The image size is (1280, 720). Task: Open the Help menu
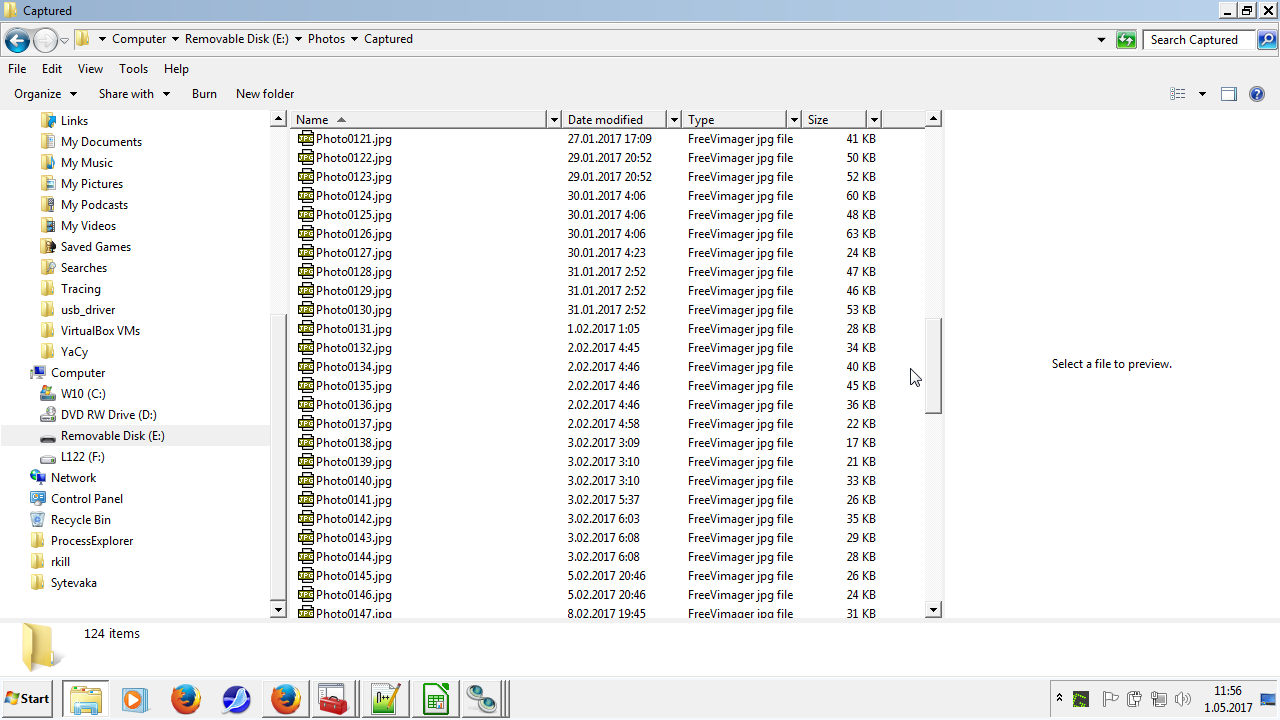point(176,69)
